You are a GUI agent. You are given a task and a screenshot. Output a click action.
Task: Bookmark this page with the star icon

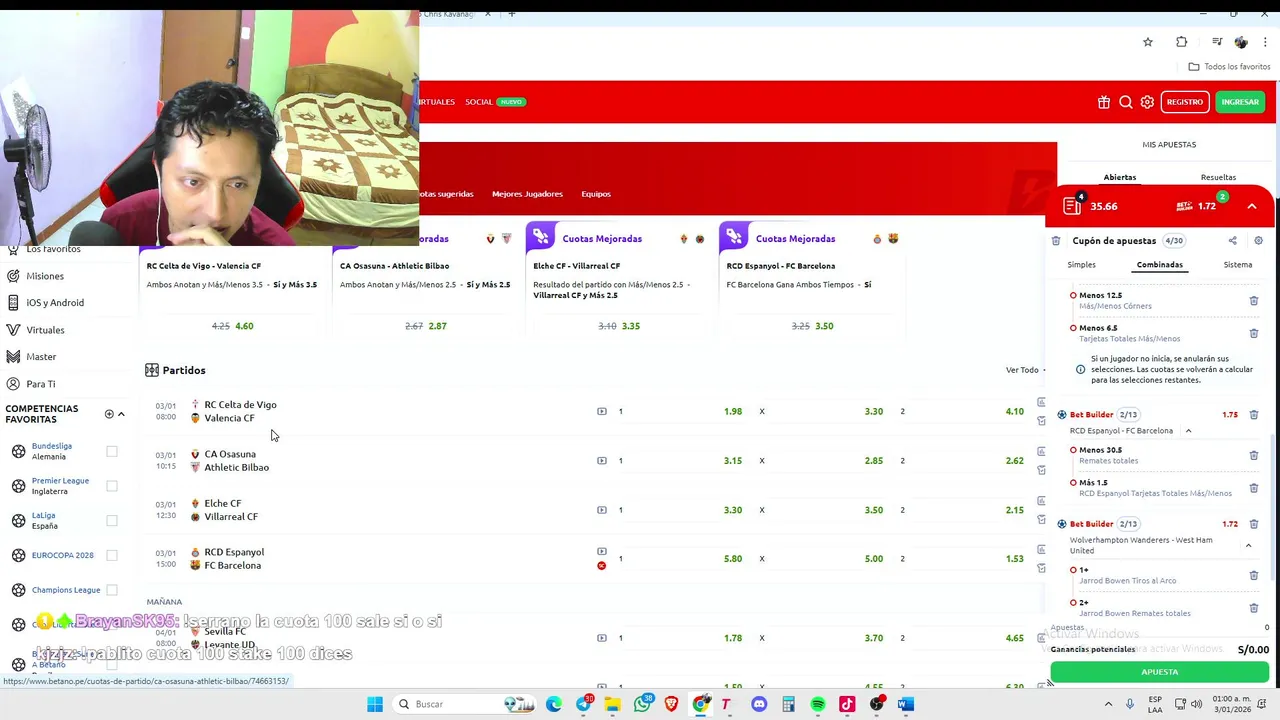coord(1148,42)
